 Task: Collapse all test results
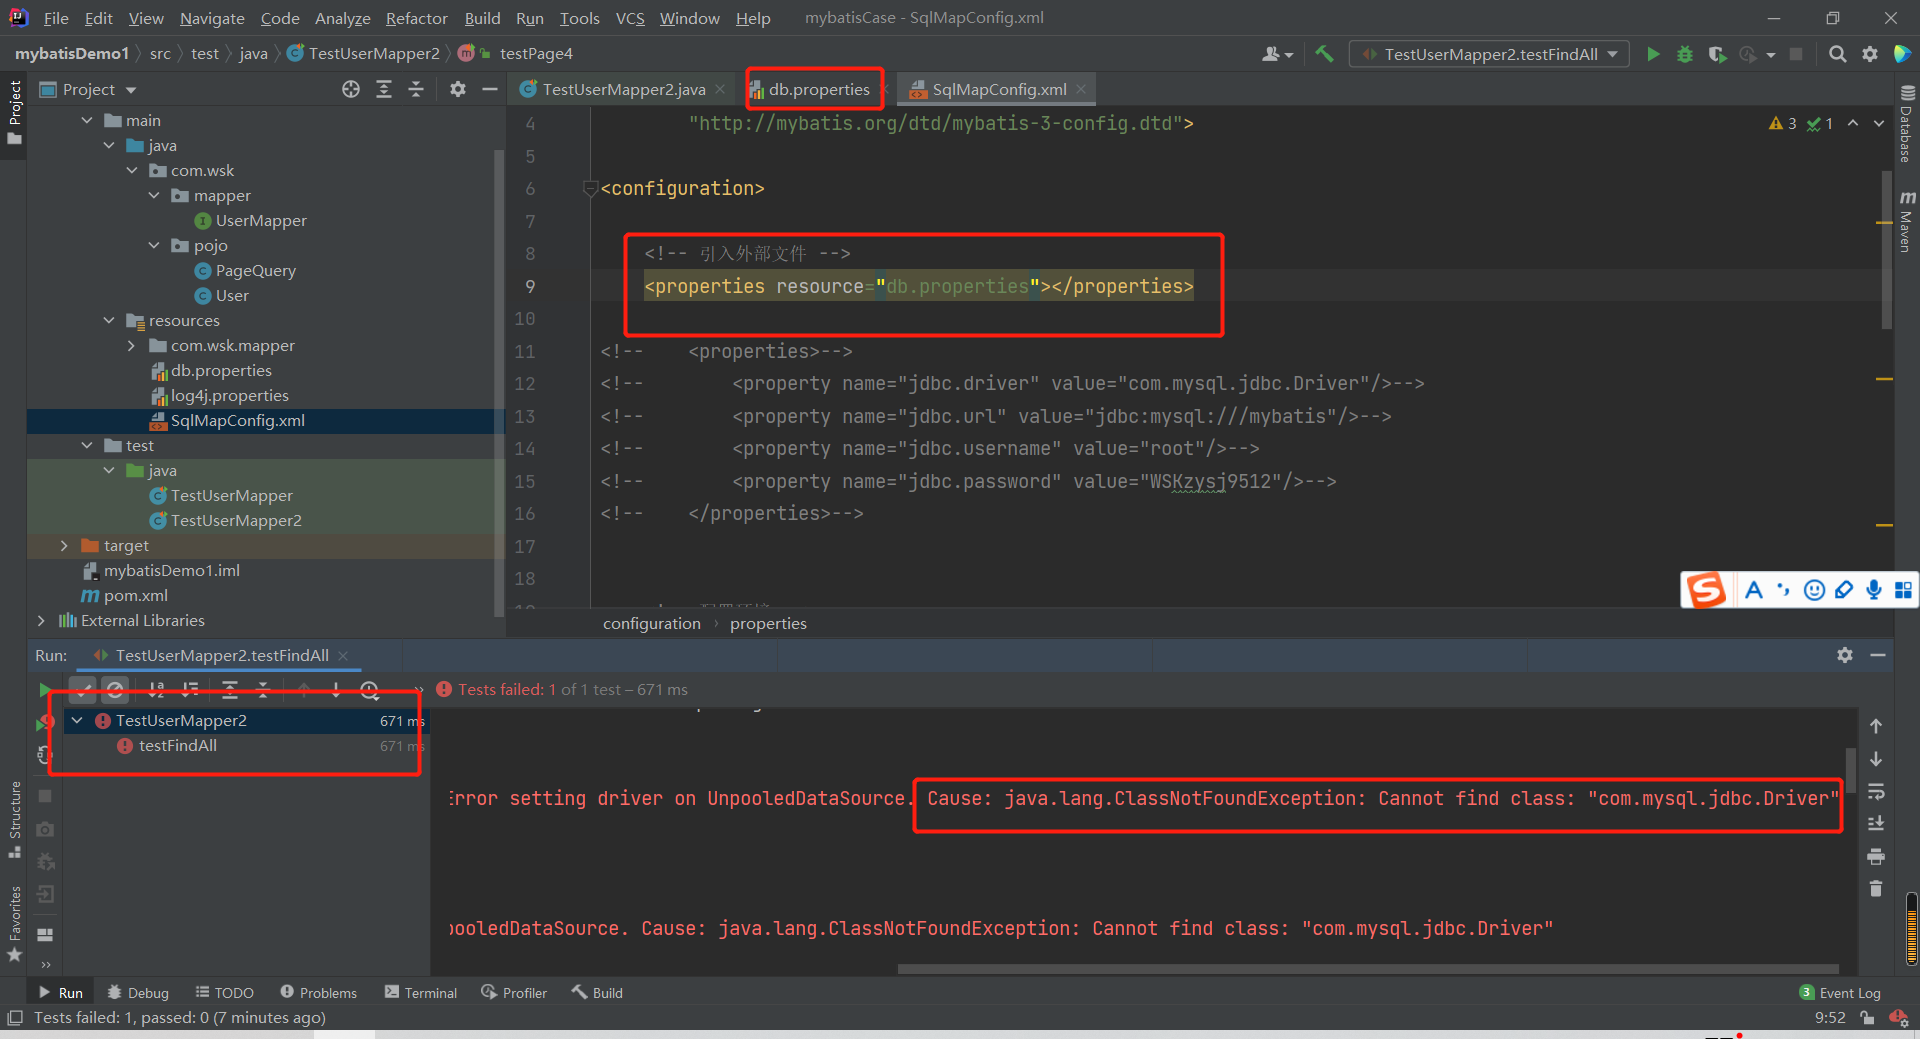(x=263, y=689)
